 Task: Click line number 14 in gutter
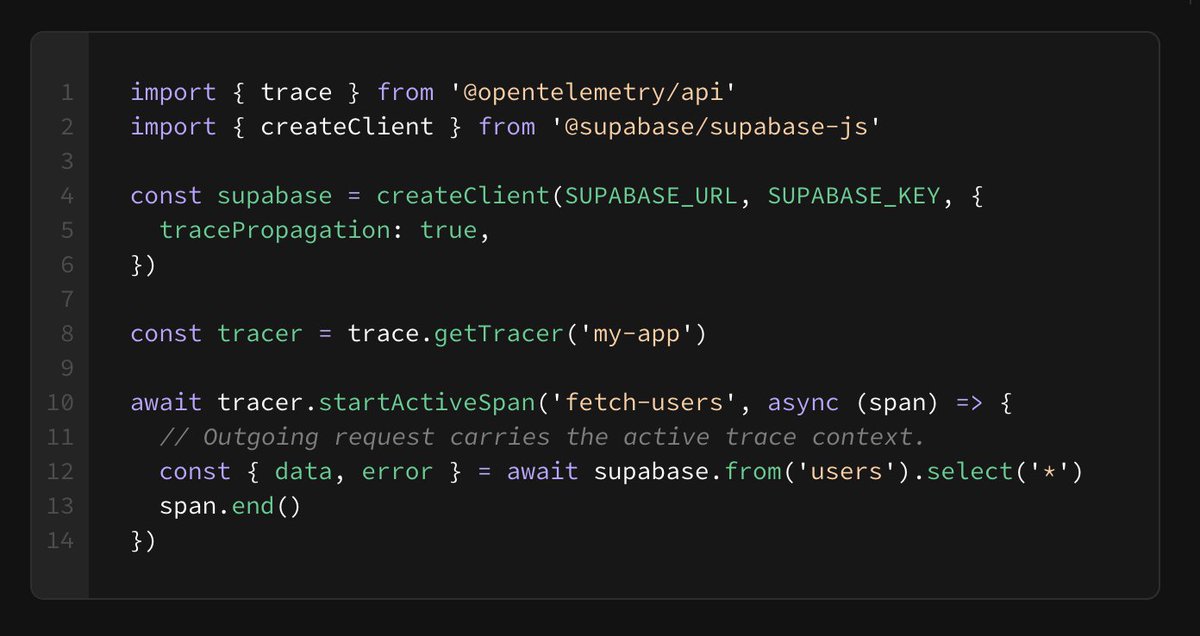(x=60, y=541)
